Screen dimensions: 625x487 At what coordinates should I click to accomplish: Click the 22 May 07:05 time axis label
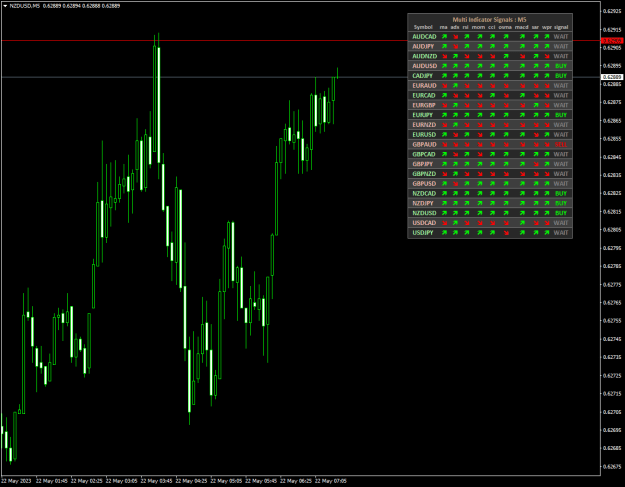coord(330,481)
